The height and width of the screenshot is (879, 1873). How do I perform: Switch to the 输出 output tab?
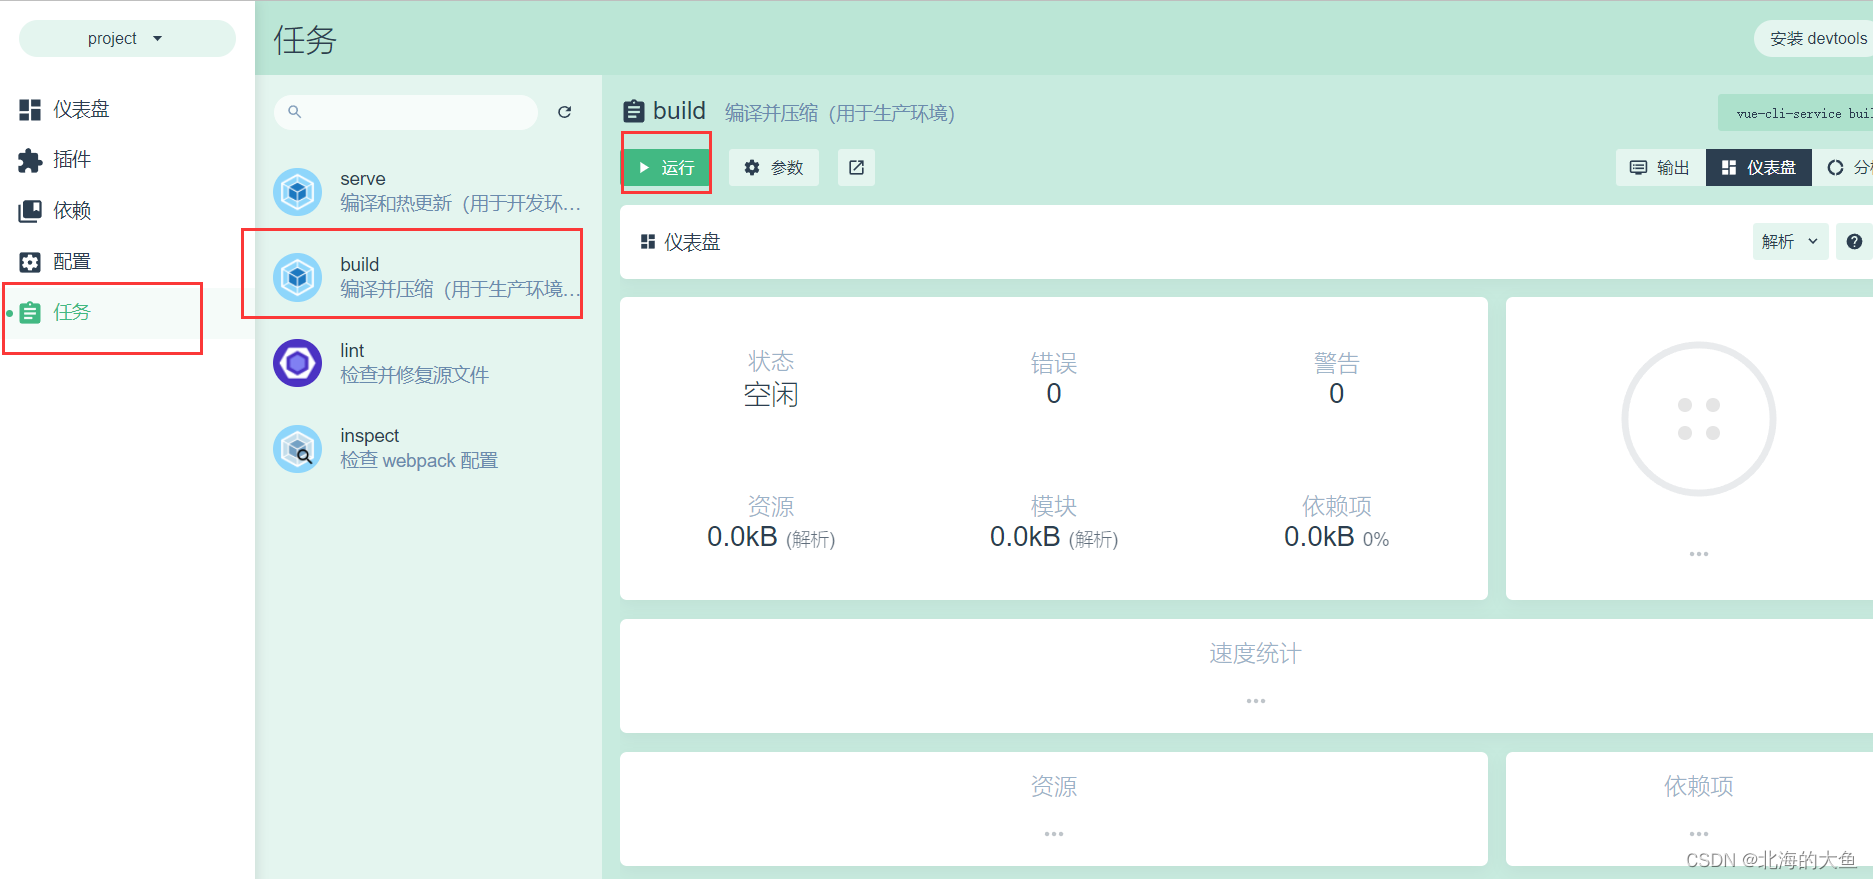(x=1660, y=168)
